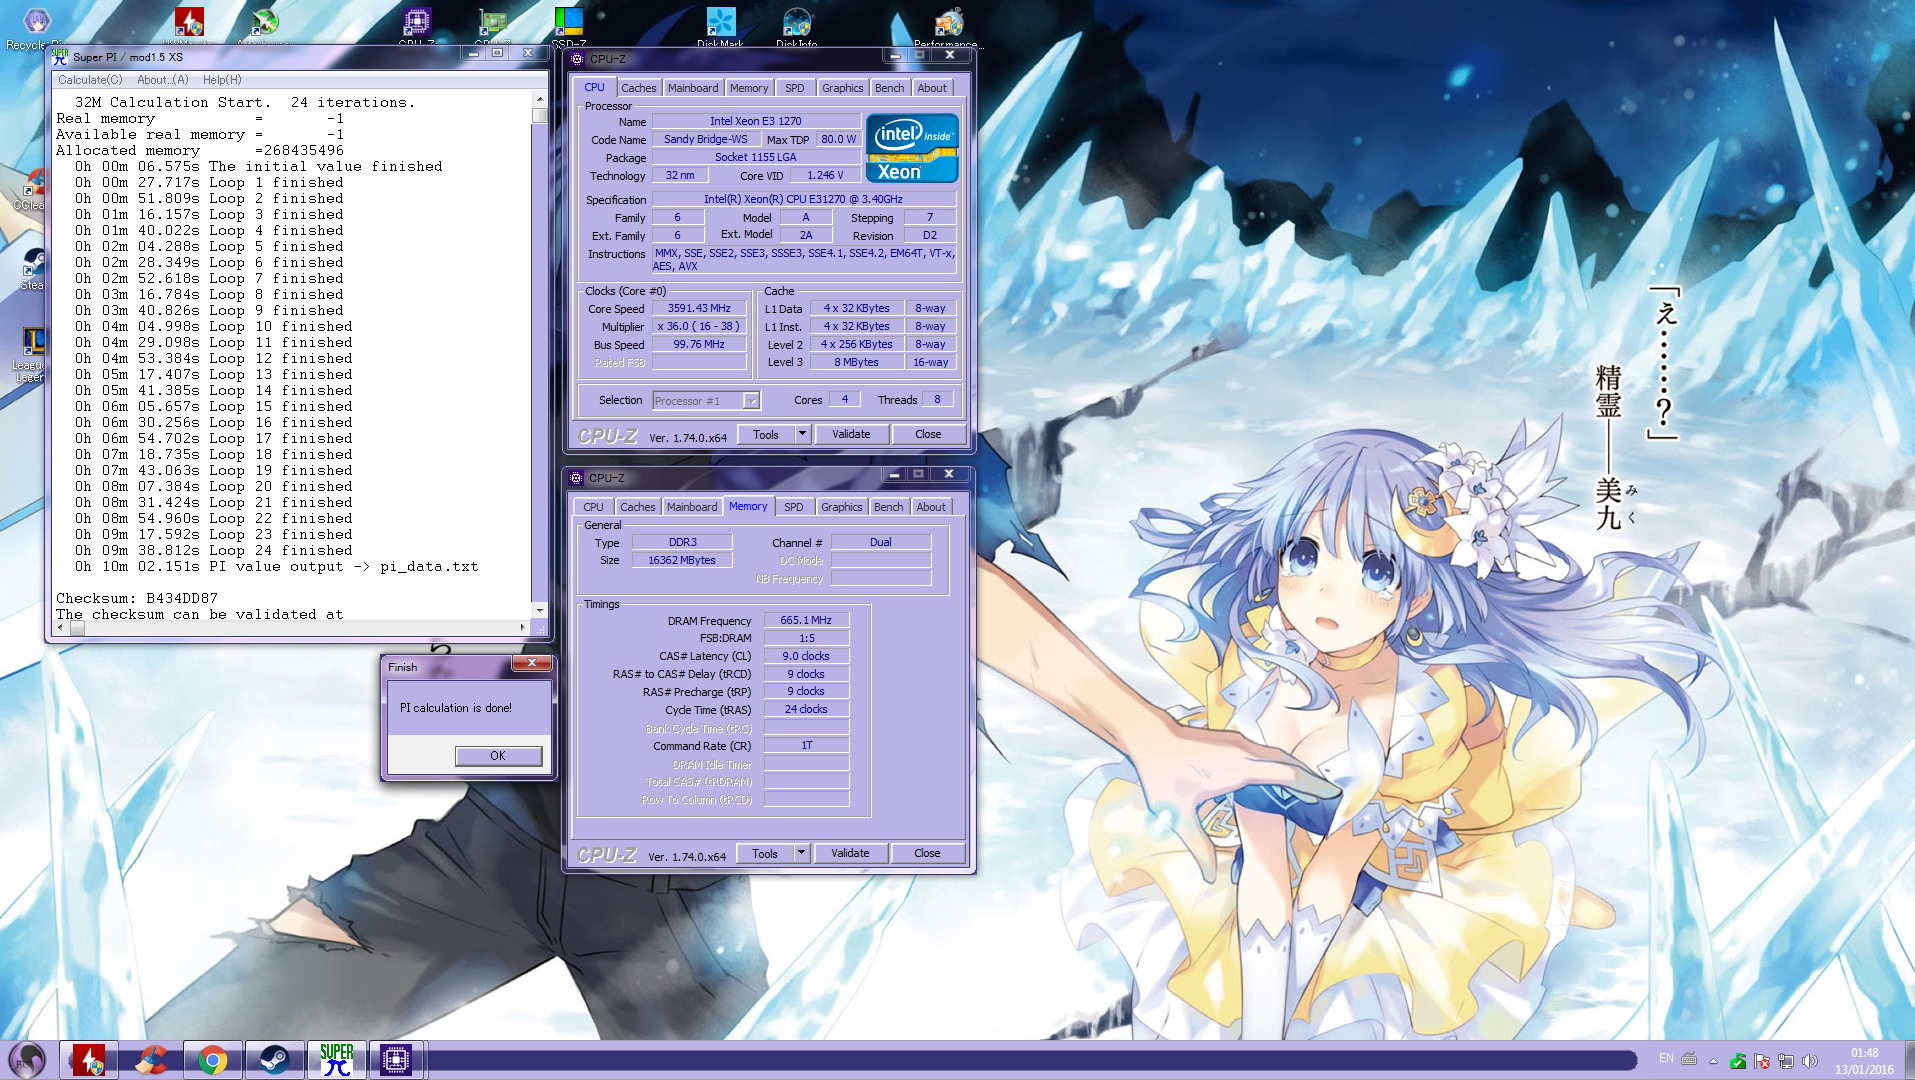Image resolution: width=1915 pixels, height=1080 pixels.
Task: Open the DiskInfo desktop shortcut
Action: [x=797, y=24]
